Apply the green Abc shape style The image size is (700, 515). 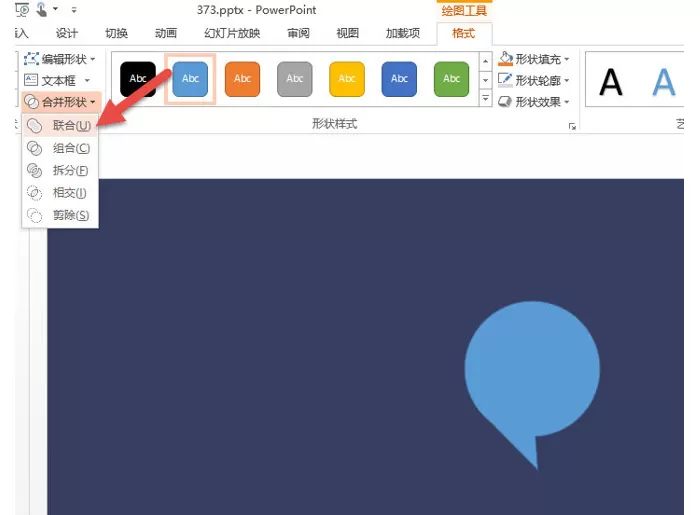tap(451, 79)
